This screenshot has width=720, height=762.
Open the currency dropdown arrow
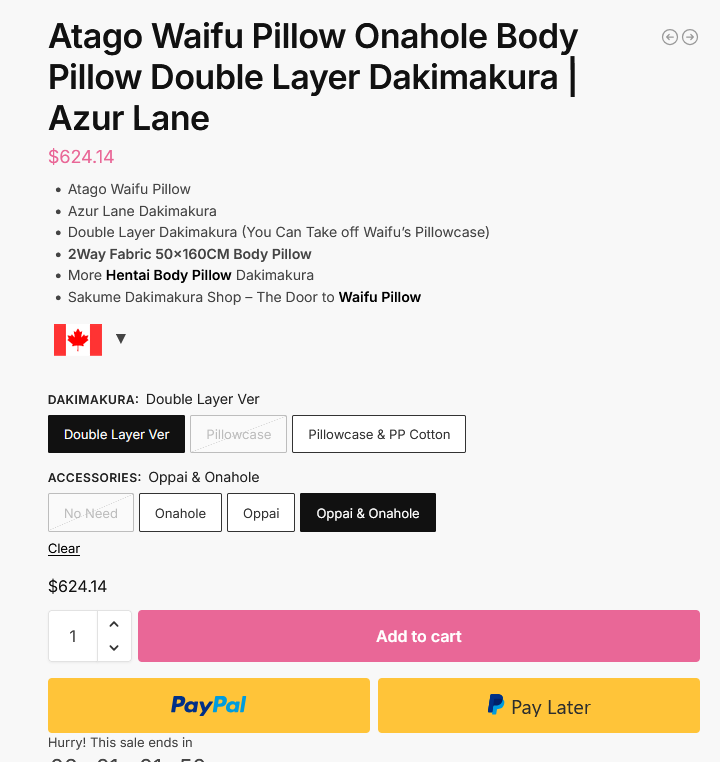[x=121, y=338]
